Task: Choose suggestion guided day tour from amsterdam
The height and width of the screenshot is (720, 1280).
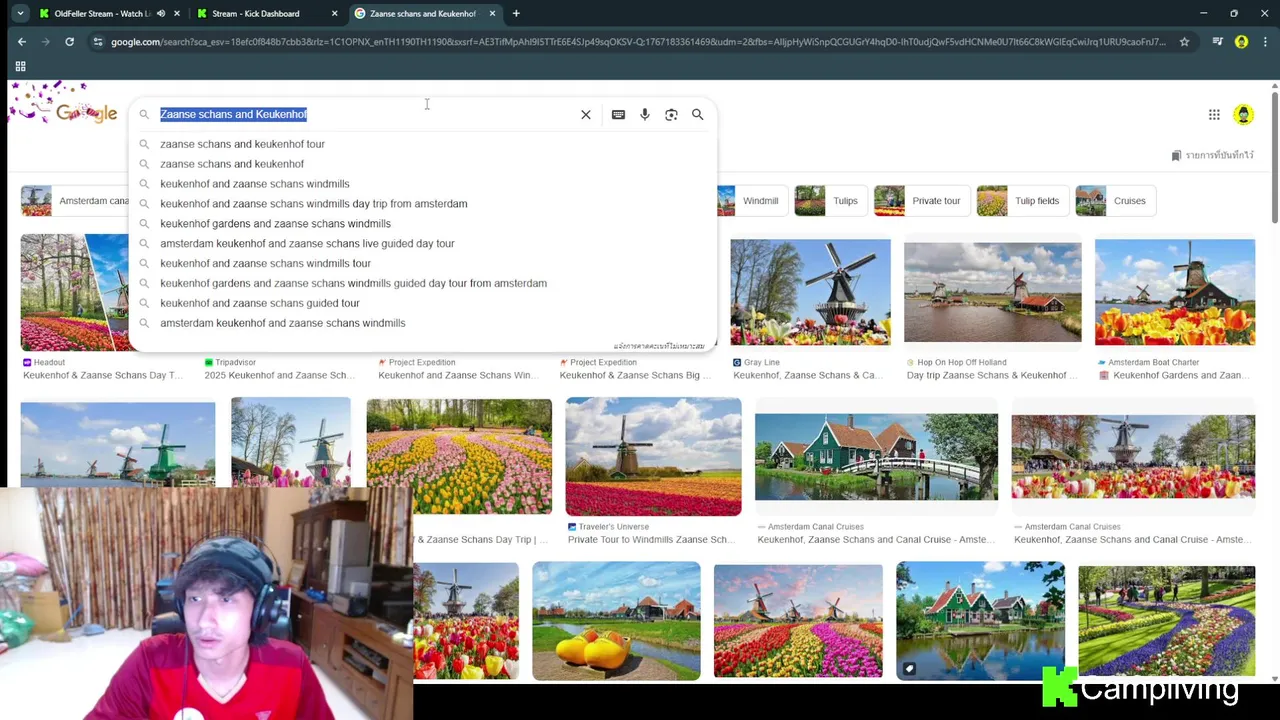Action: coord(353,283)
